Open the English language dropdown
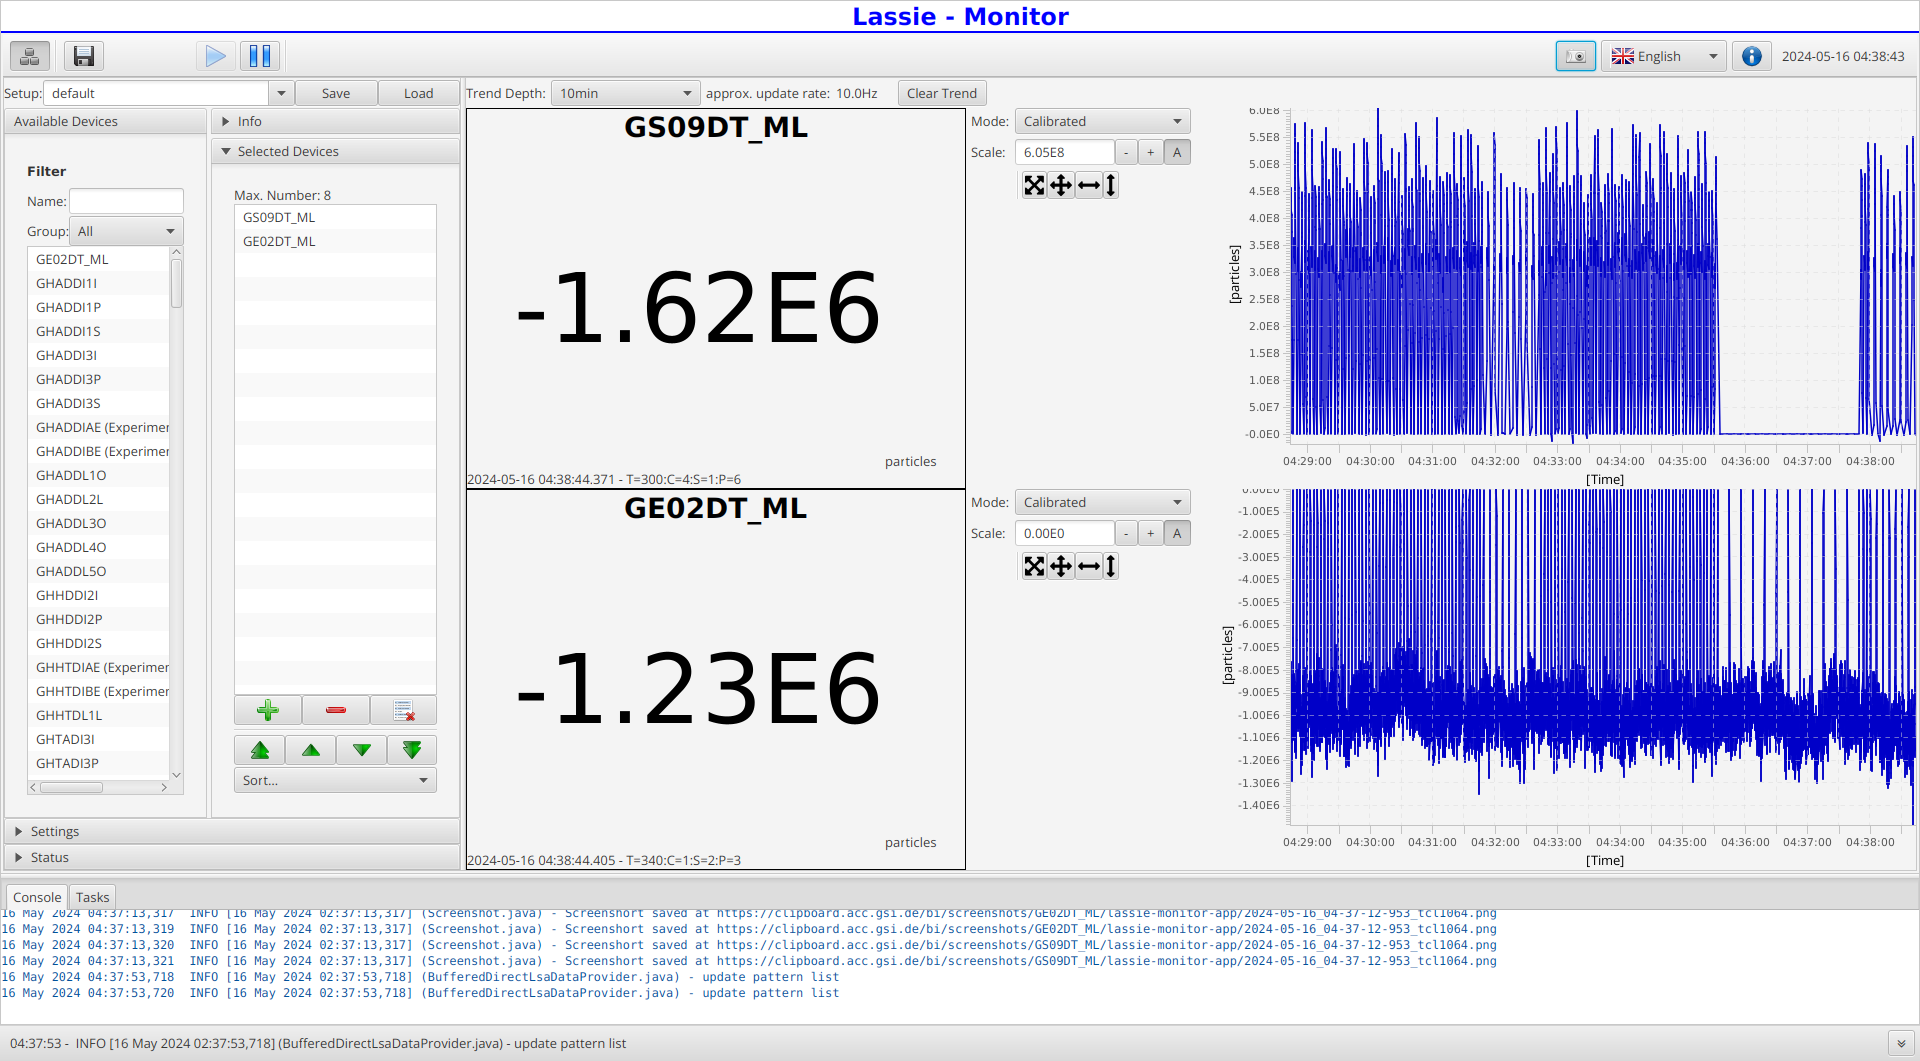The width and height of the screenshot is (1920, 1061). coord(1664,56)
